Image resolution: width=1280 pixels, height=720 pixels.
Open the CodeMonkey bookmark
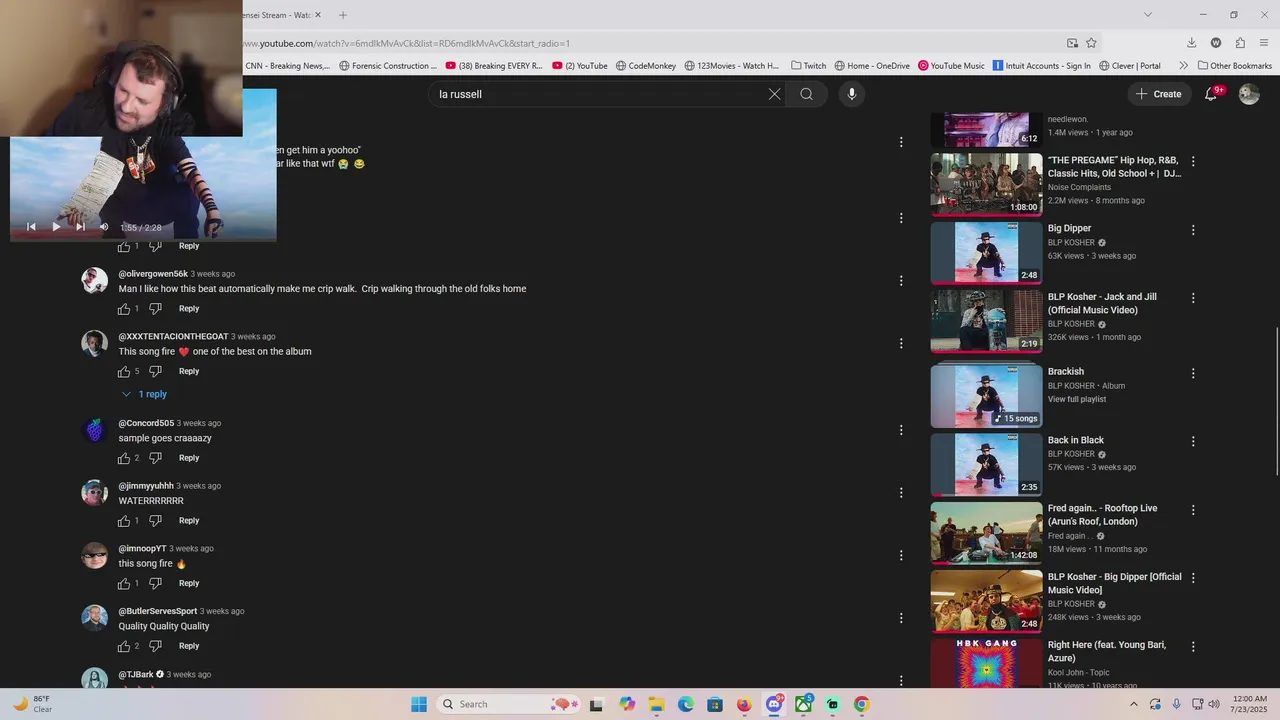646,66
